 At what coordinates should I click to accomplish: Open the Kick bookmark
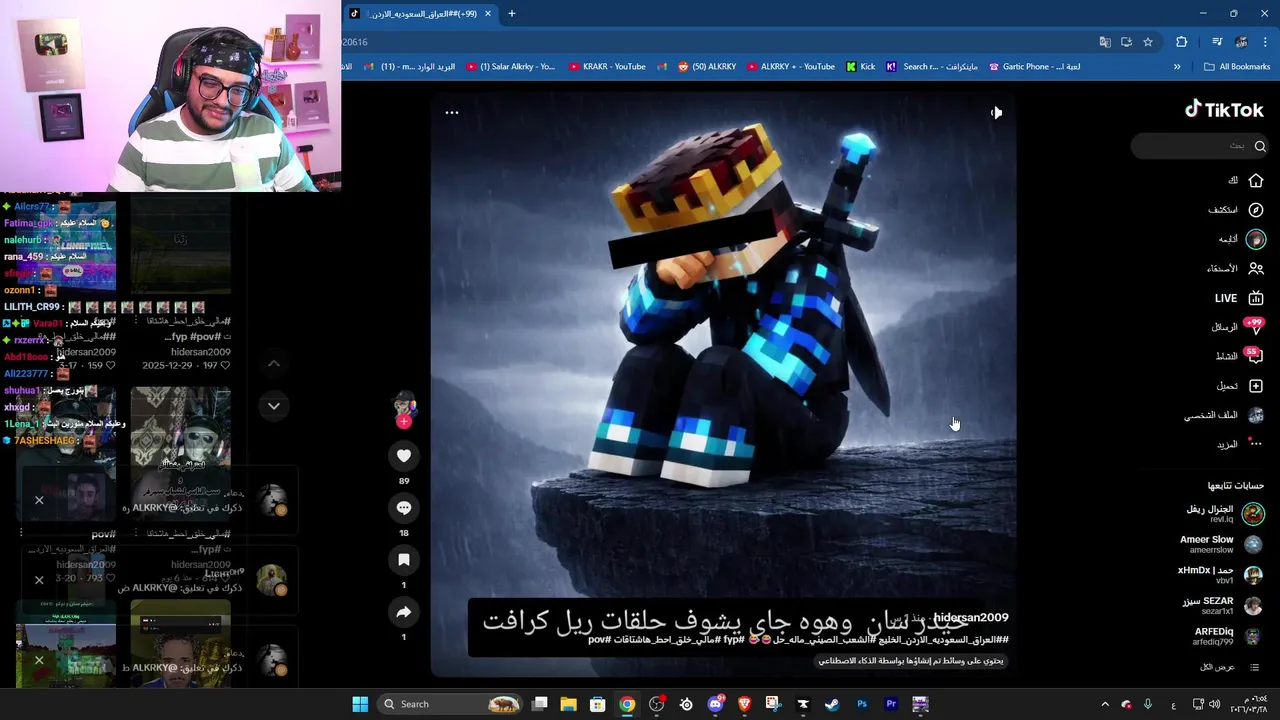tap(860, 67)
